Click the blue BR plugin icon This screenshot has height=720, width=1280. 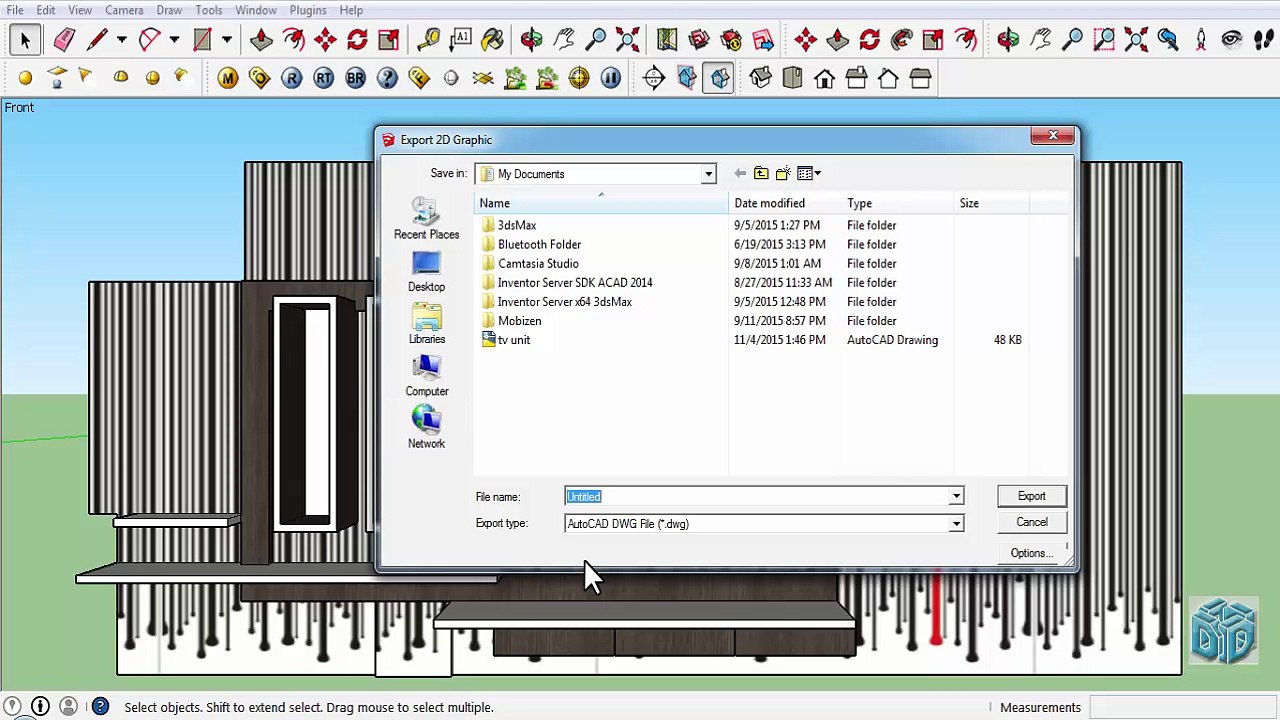(356, 78)
